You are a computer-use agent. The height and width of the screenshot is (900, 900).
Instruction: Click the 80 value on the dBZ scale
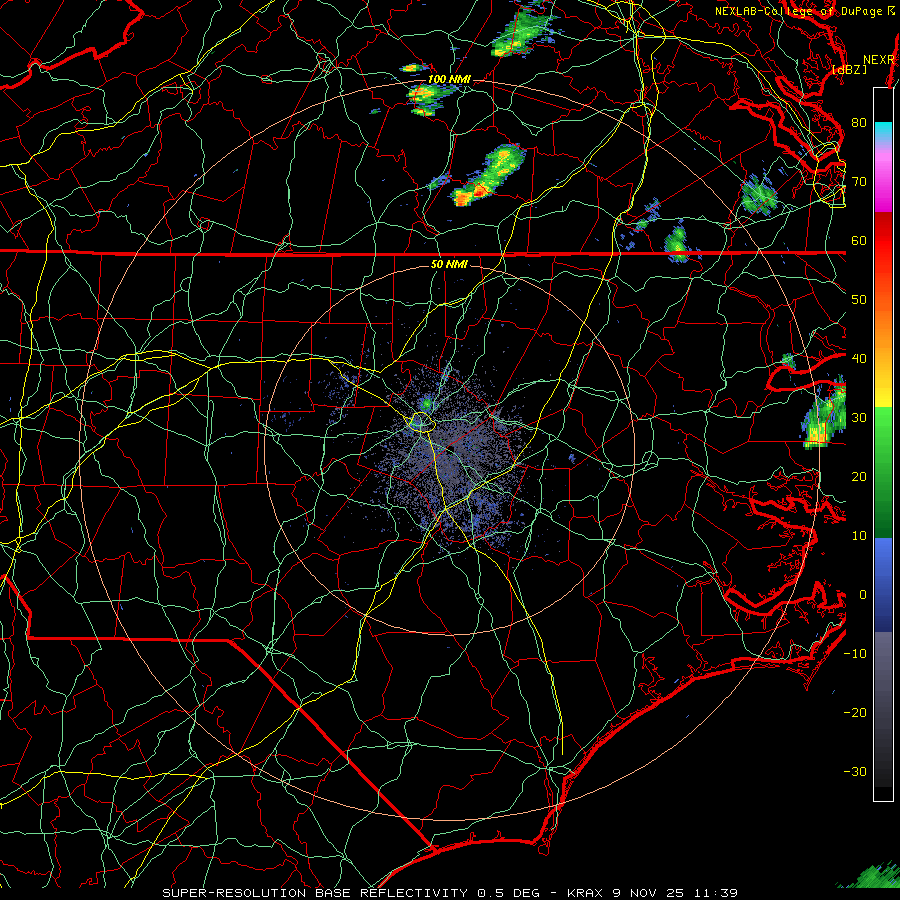pos(859,122)
